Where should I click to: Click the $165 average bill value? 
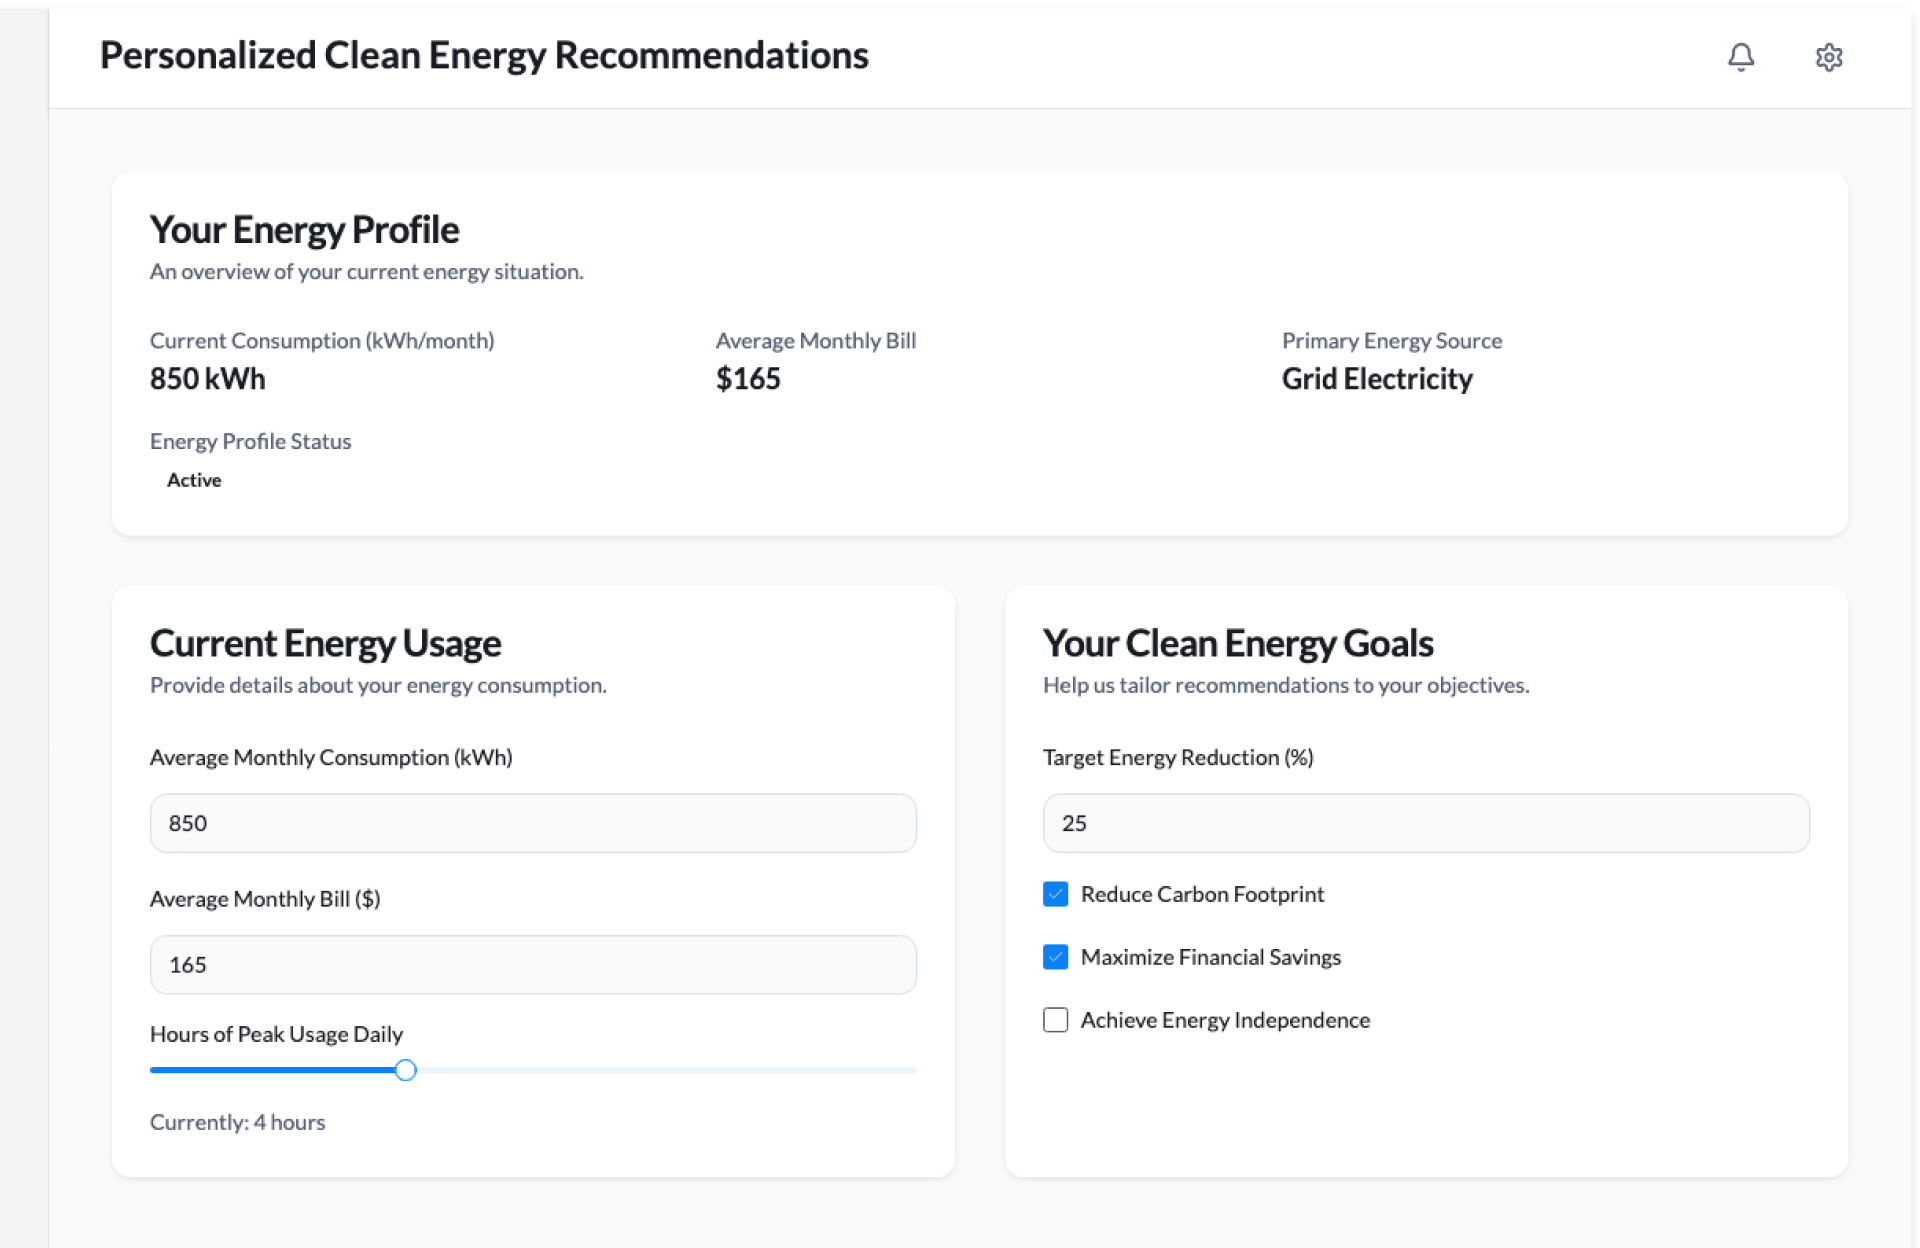coord(748,379)
